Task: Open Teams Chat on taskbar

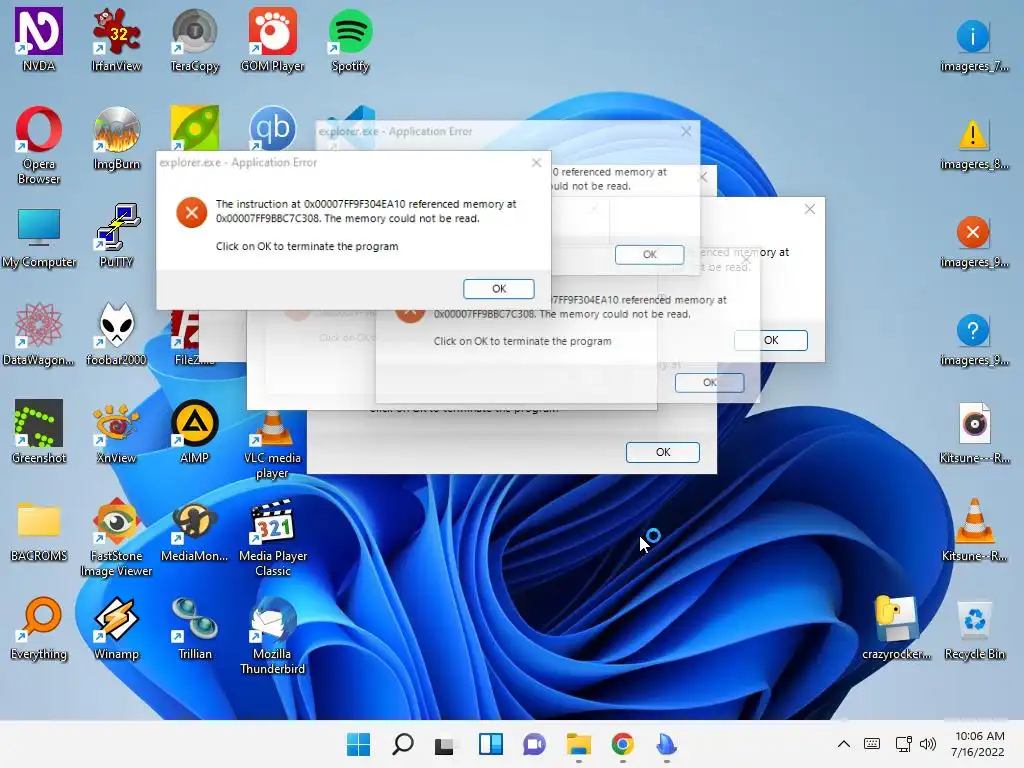Action: (x=534, y=744)
